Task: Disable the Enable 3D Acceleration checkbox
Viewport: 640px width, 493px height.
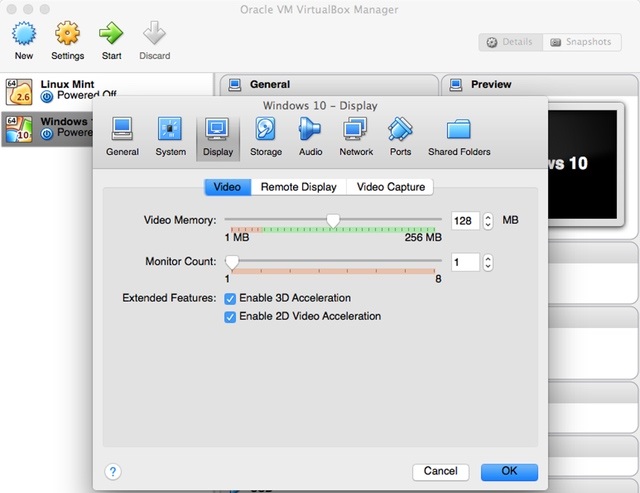Action: click(x=230, y=299)
